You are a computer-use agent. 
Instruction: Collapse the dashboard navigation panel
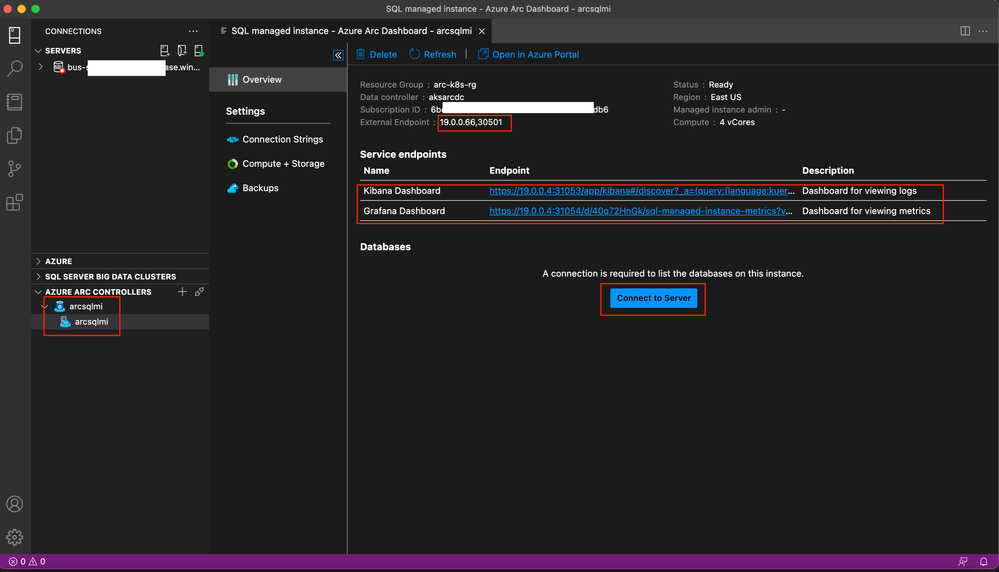(x=338, y=55)
